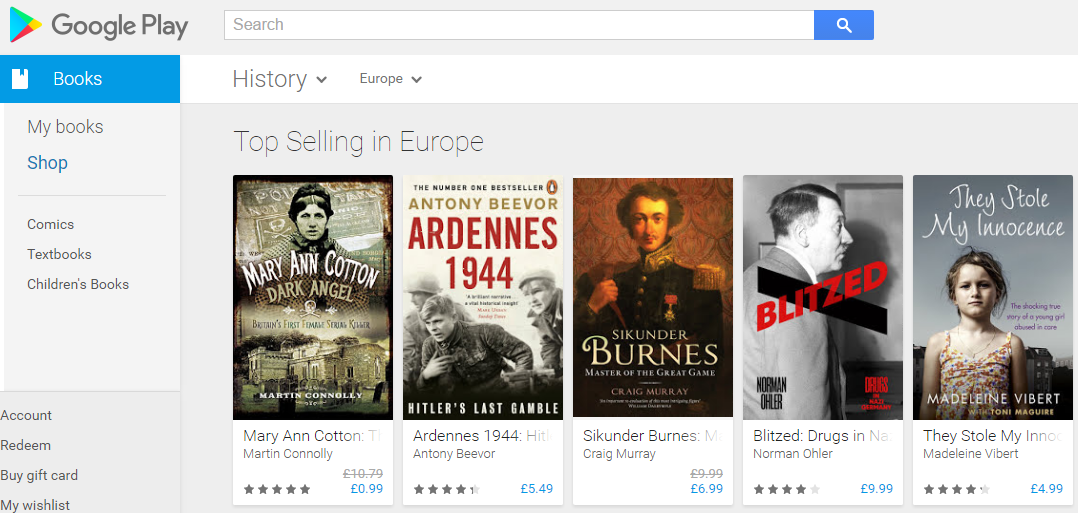Go to Textbooks category
This screenshot has width=1078, height=513.
tap(59, 254)
